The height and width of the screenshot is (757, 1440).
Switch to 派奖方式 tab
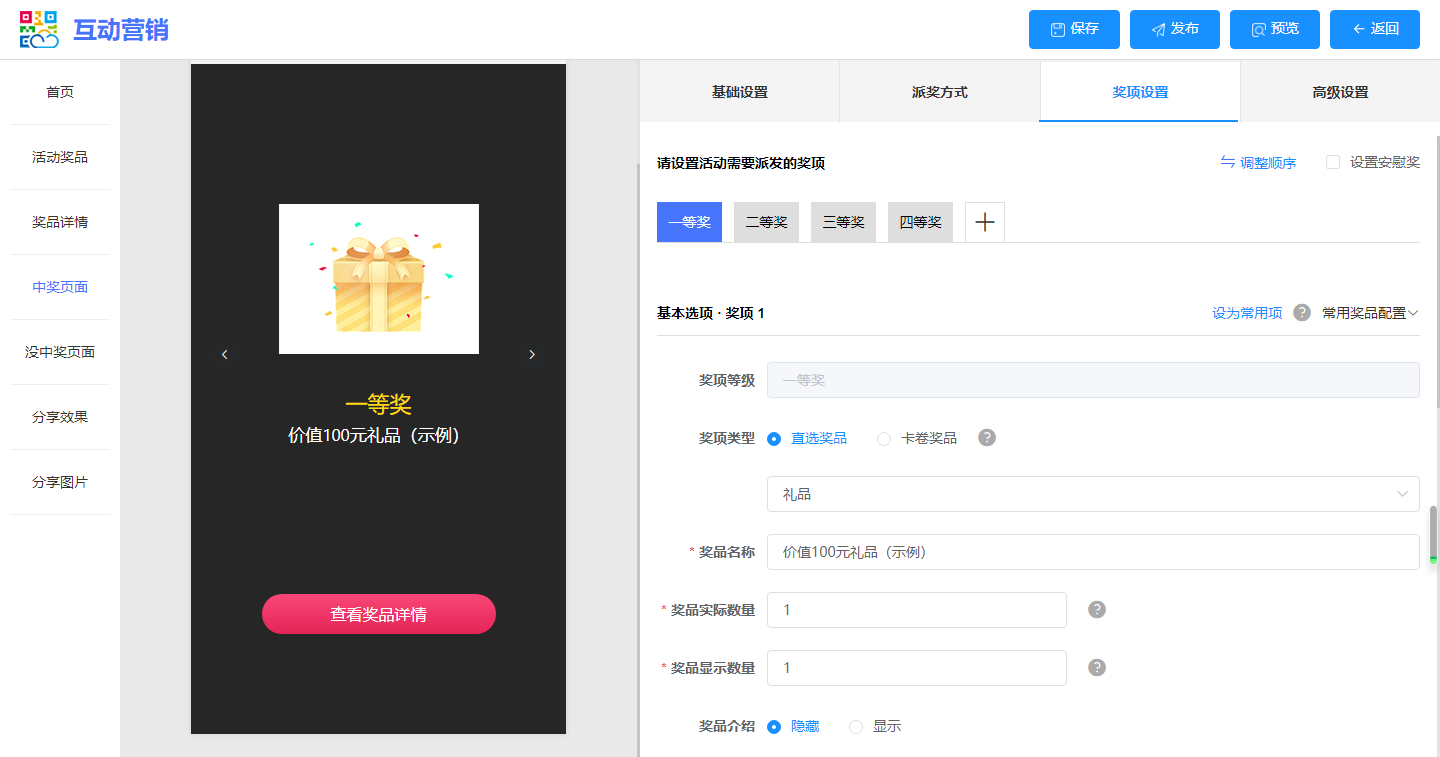pyautogui.click(x=940, y=92)
